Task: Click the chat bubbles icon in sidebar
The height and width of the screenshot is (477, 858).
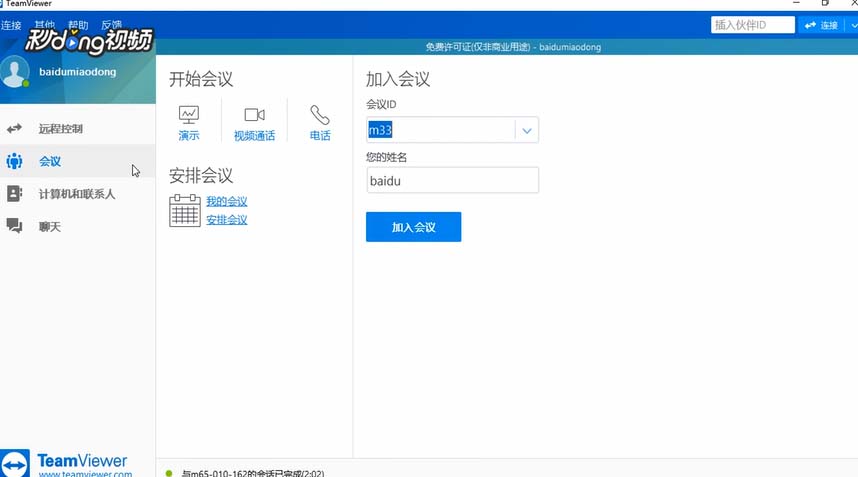Action: click(x=14, y=225)
